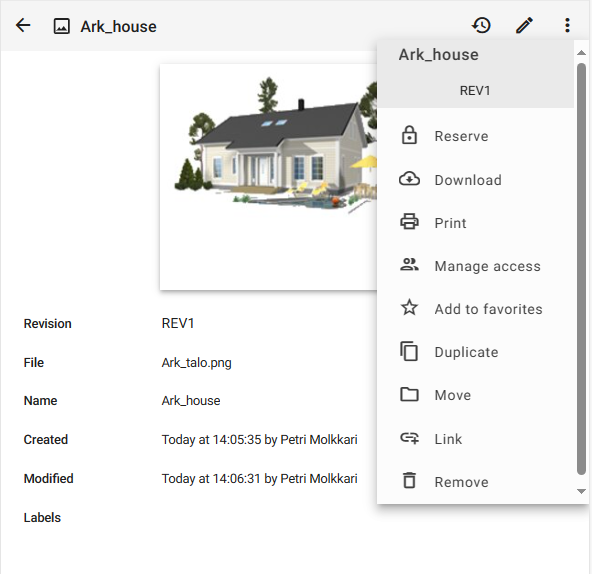592x574 pixels.
Task: Click the printer icon
Action: click(409, 222)
